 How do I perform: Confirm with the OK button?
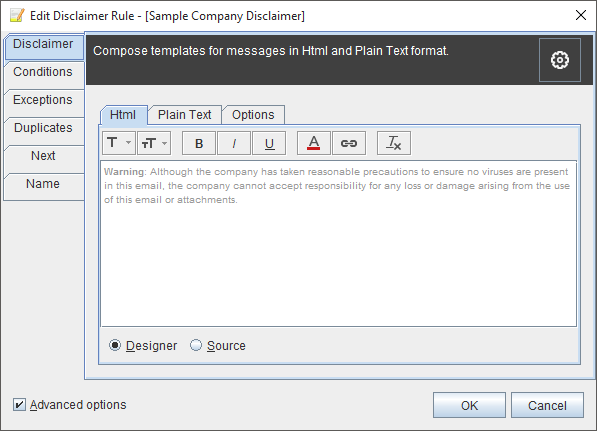click(469, 405)
